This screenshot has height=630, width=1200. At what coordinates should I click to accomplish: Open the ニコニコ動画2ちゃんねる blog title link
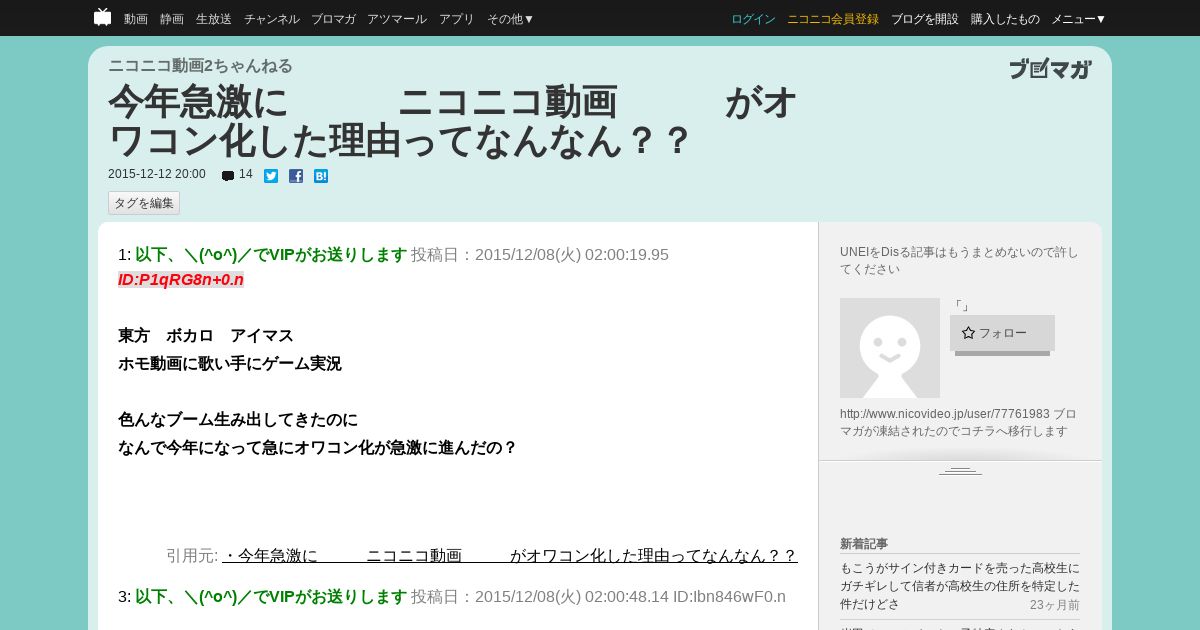pos(200,66)
